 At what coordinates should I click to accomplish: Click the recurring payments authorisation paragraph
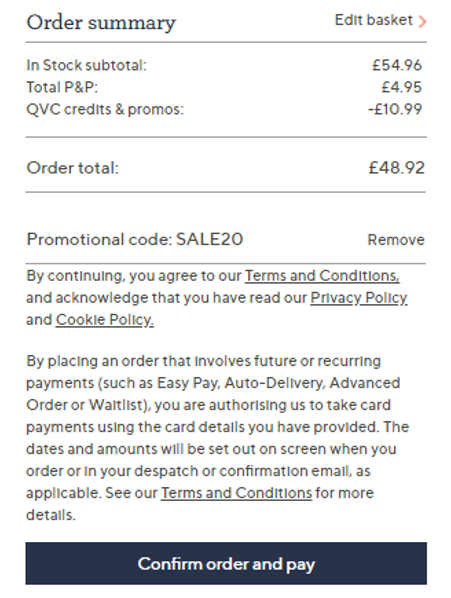217,438
